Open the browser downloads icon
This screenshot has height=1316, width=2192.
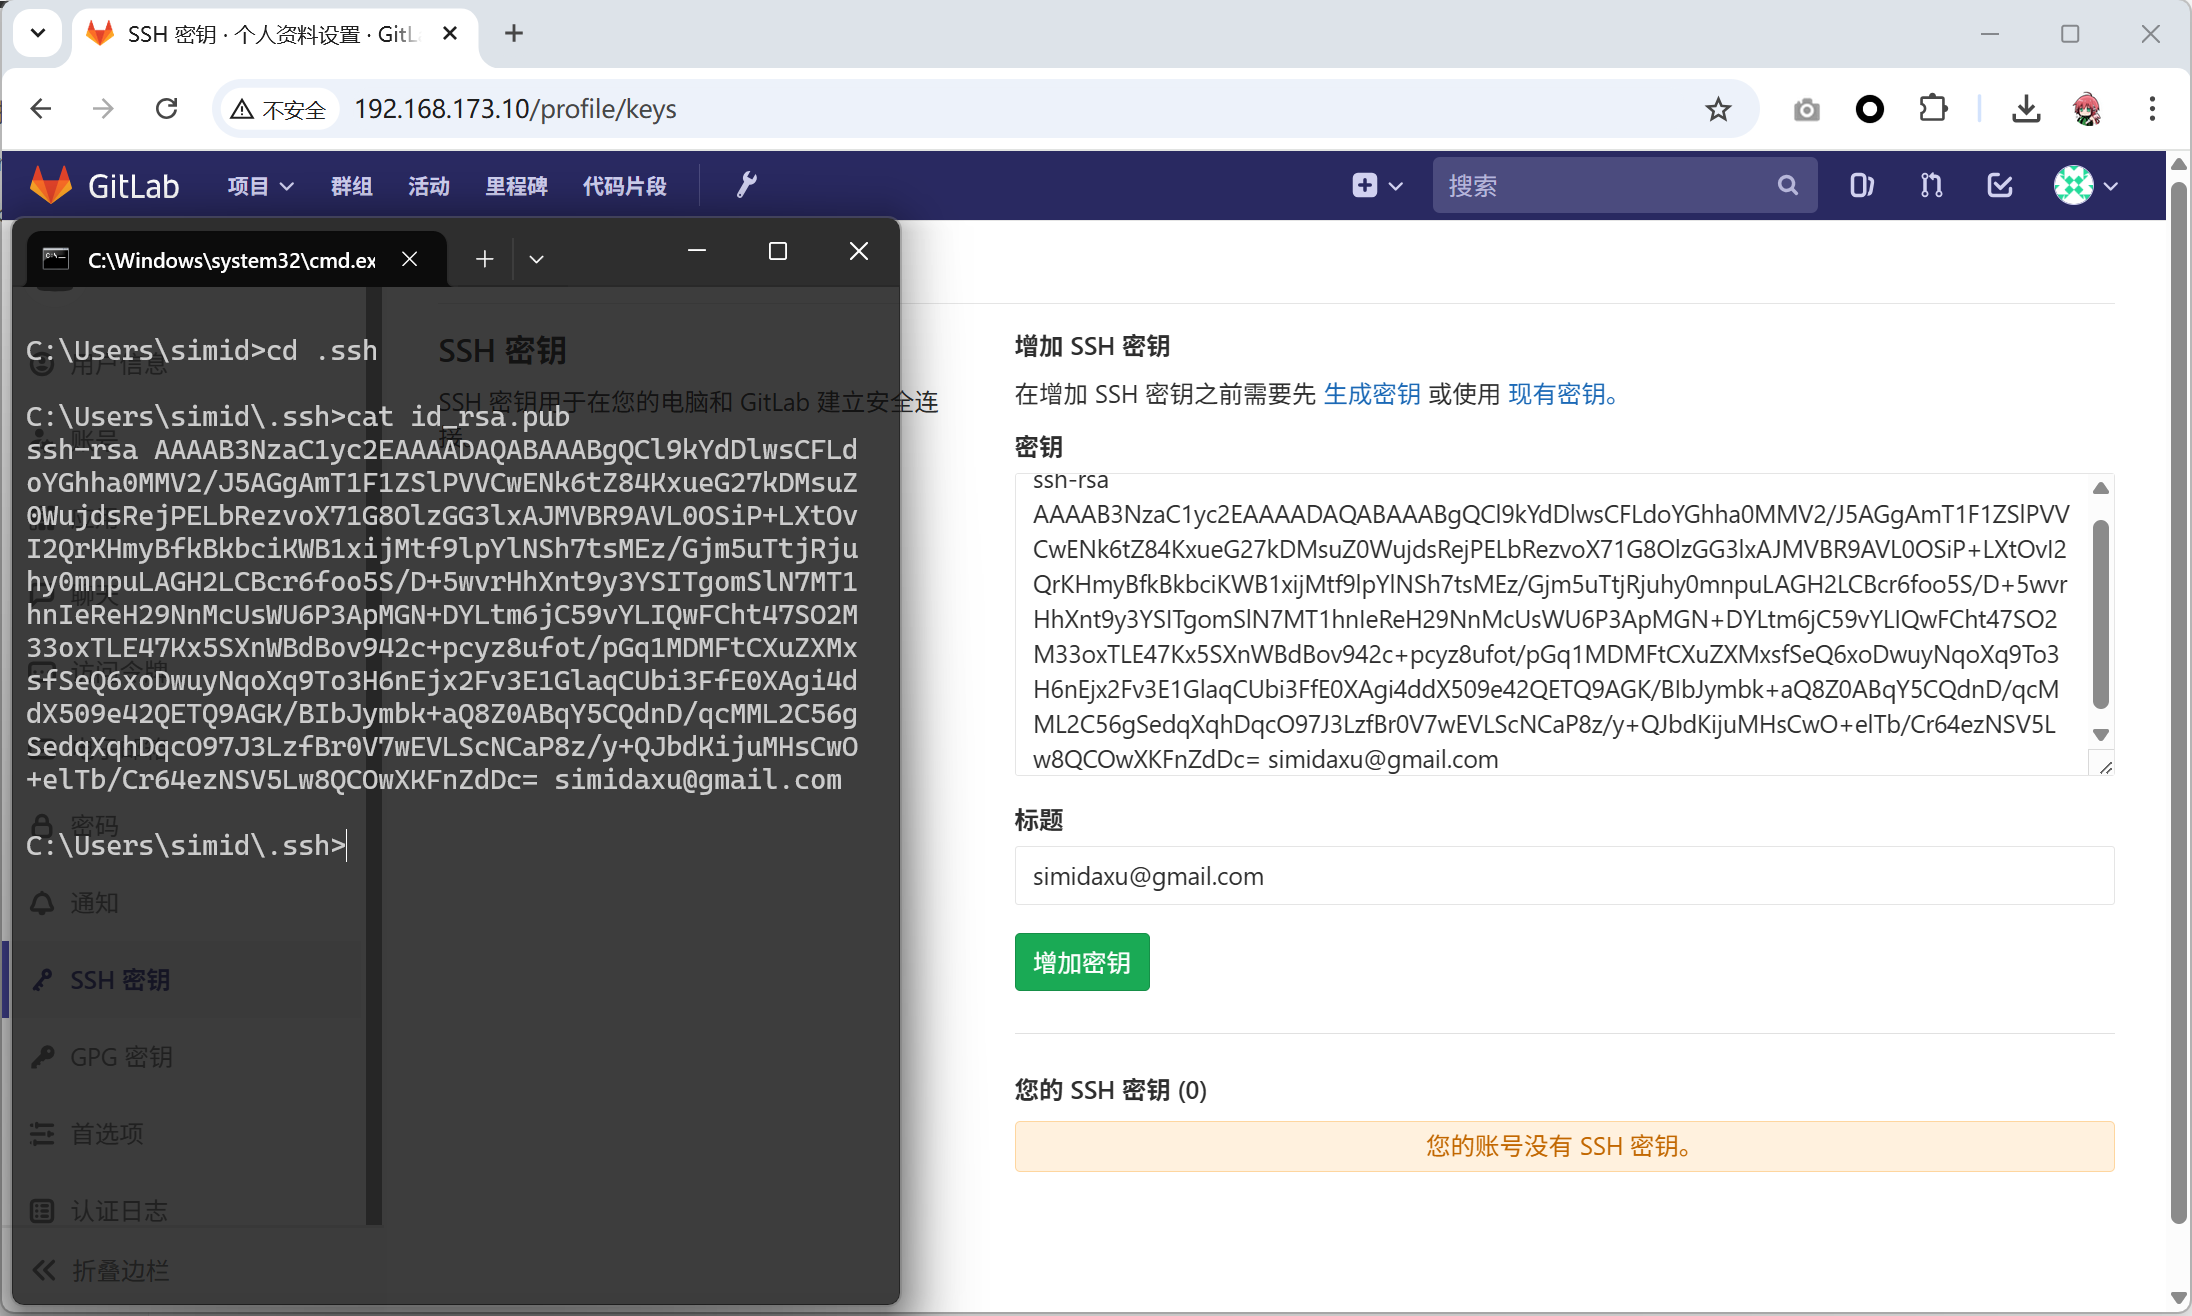(x=2026, y=108)
